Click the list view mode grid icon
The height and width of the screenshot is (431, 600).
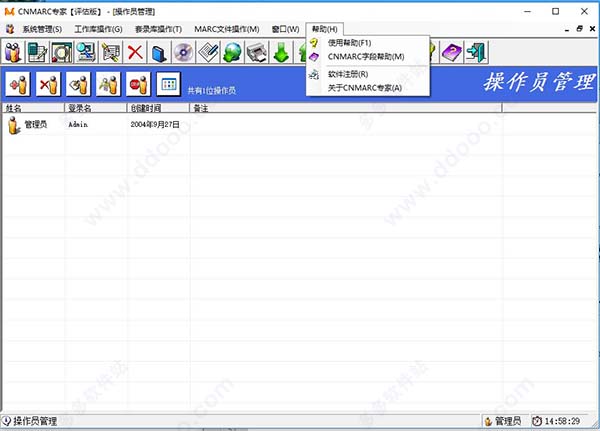click(x=169, y=84)
